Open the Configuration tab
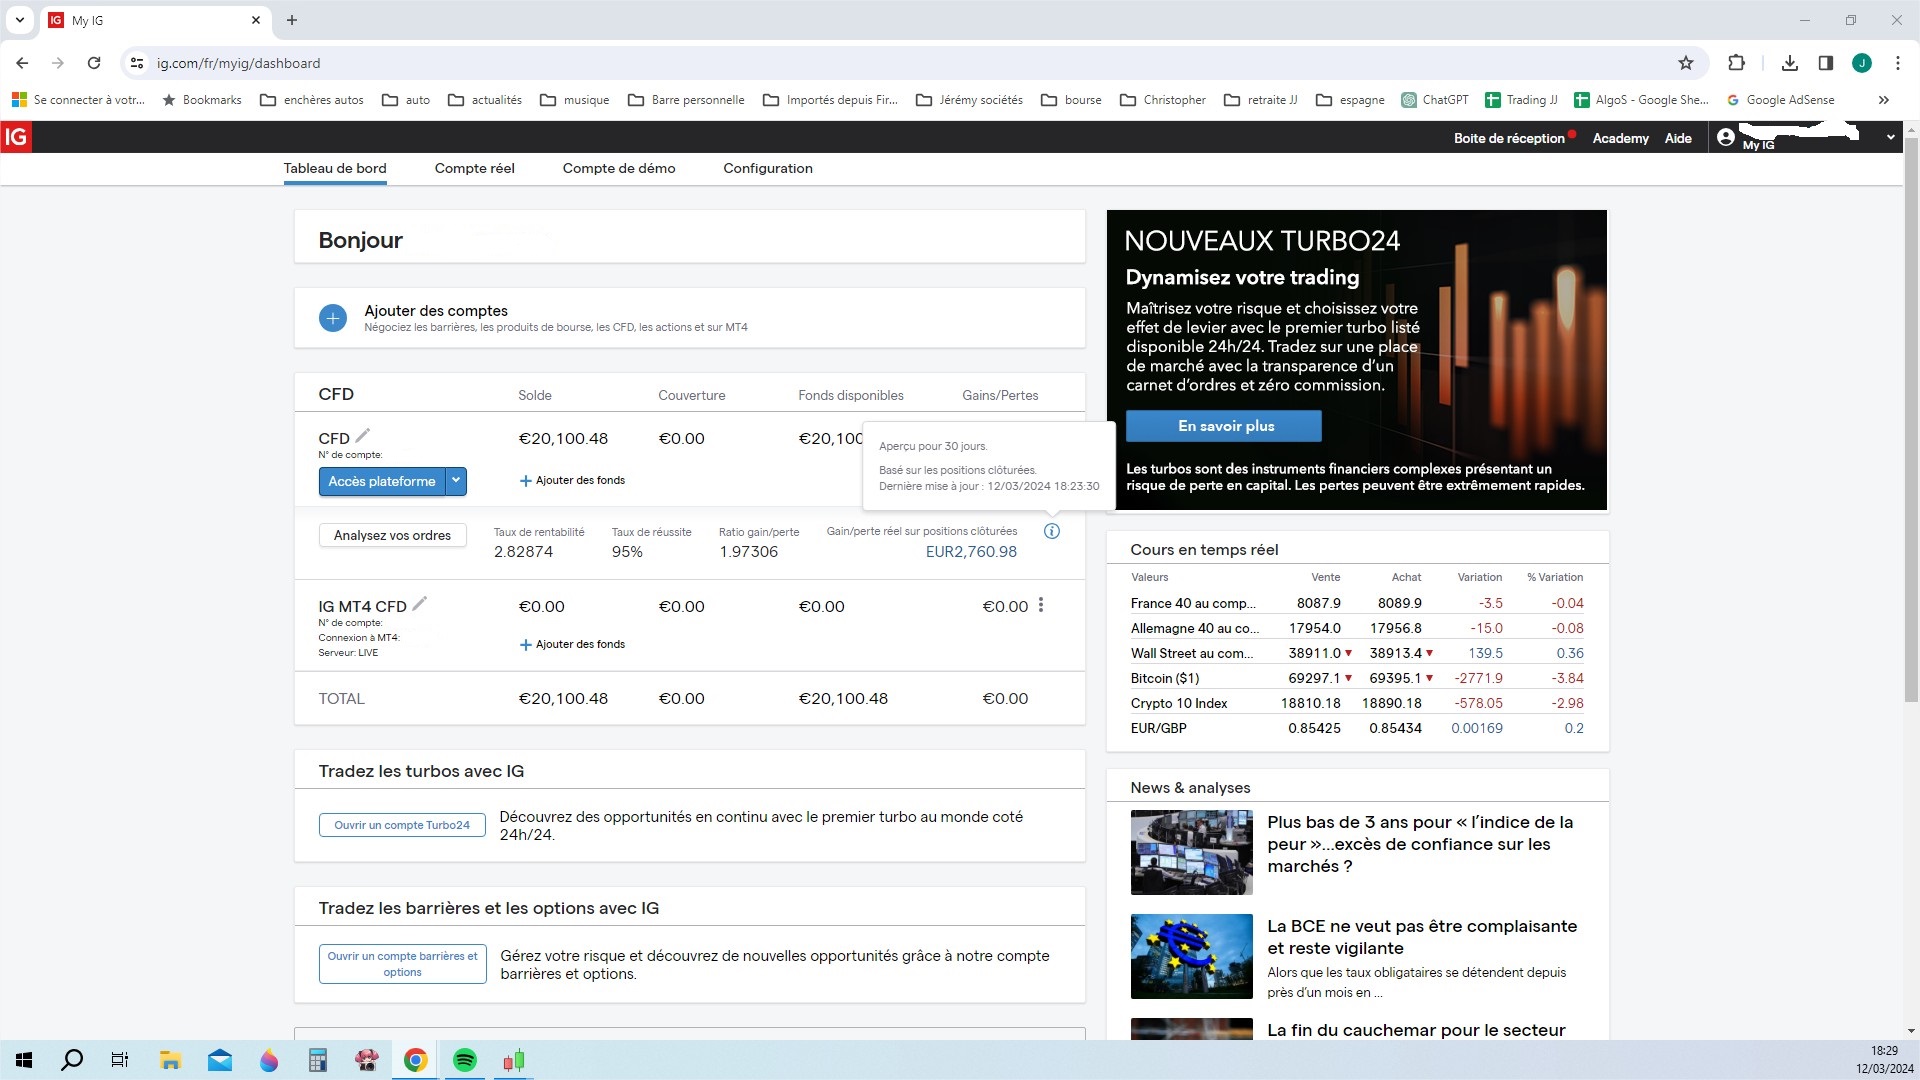The width and height of the screenshot is (1920, 1080). [767, 168]
